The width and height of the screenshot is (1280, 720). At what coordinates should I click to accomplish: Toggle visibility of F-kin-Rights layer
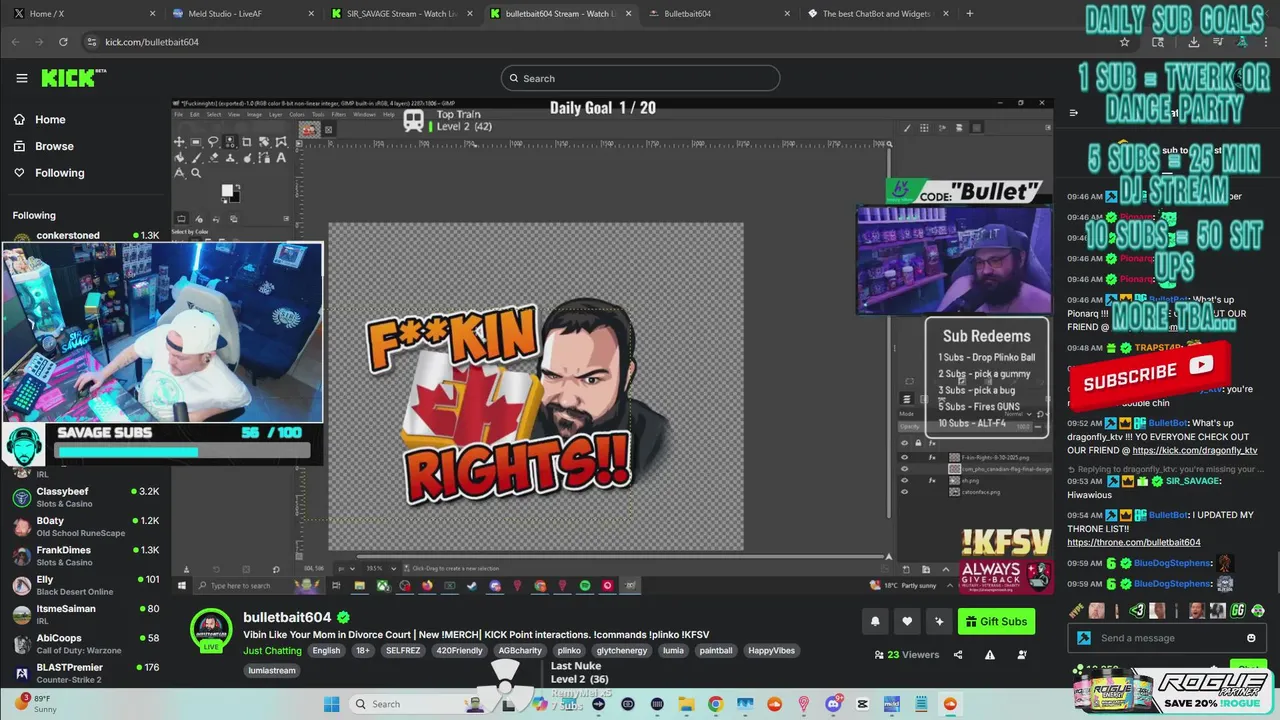pos(904,457)
